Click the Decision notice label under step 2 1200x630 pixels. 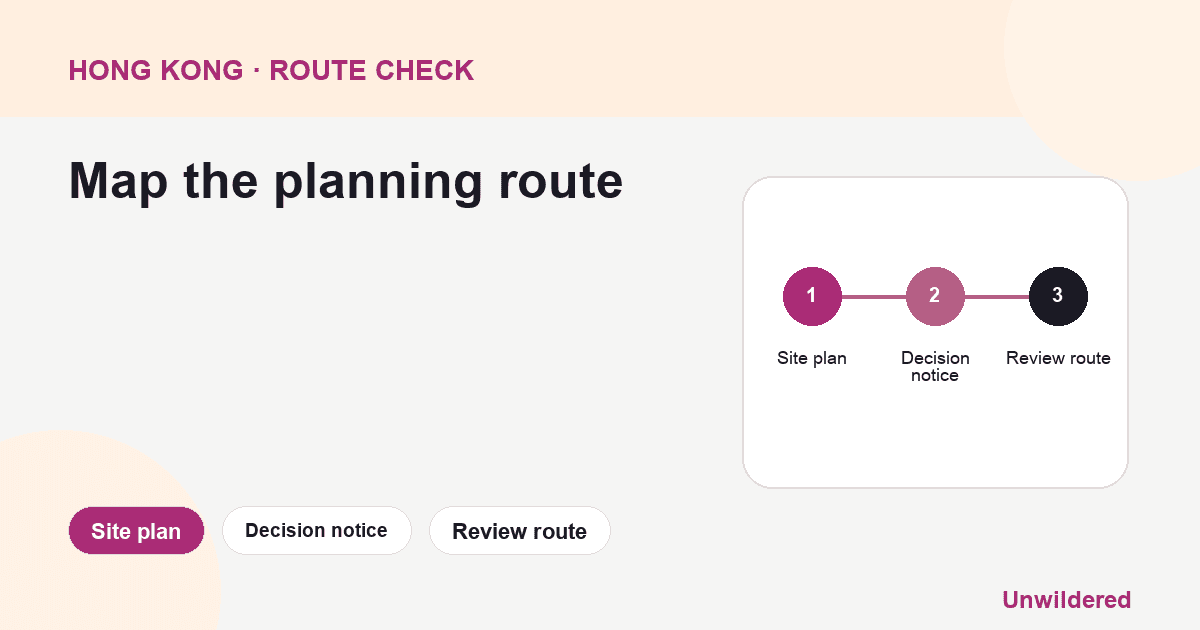tap(935, 367)
